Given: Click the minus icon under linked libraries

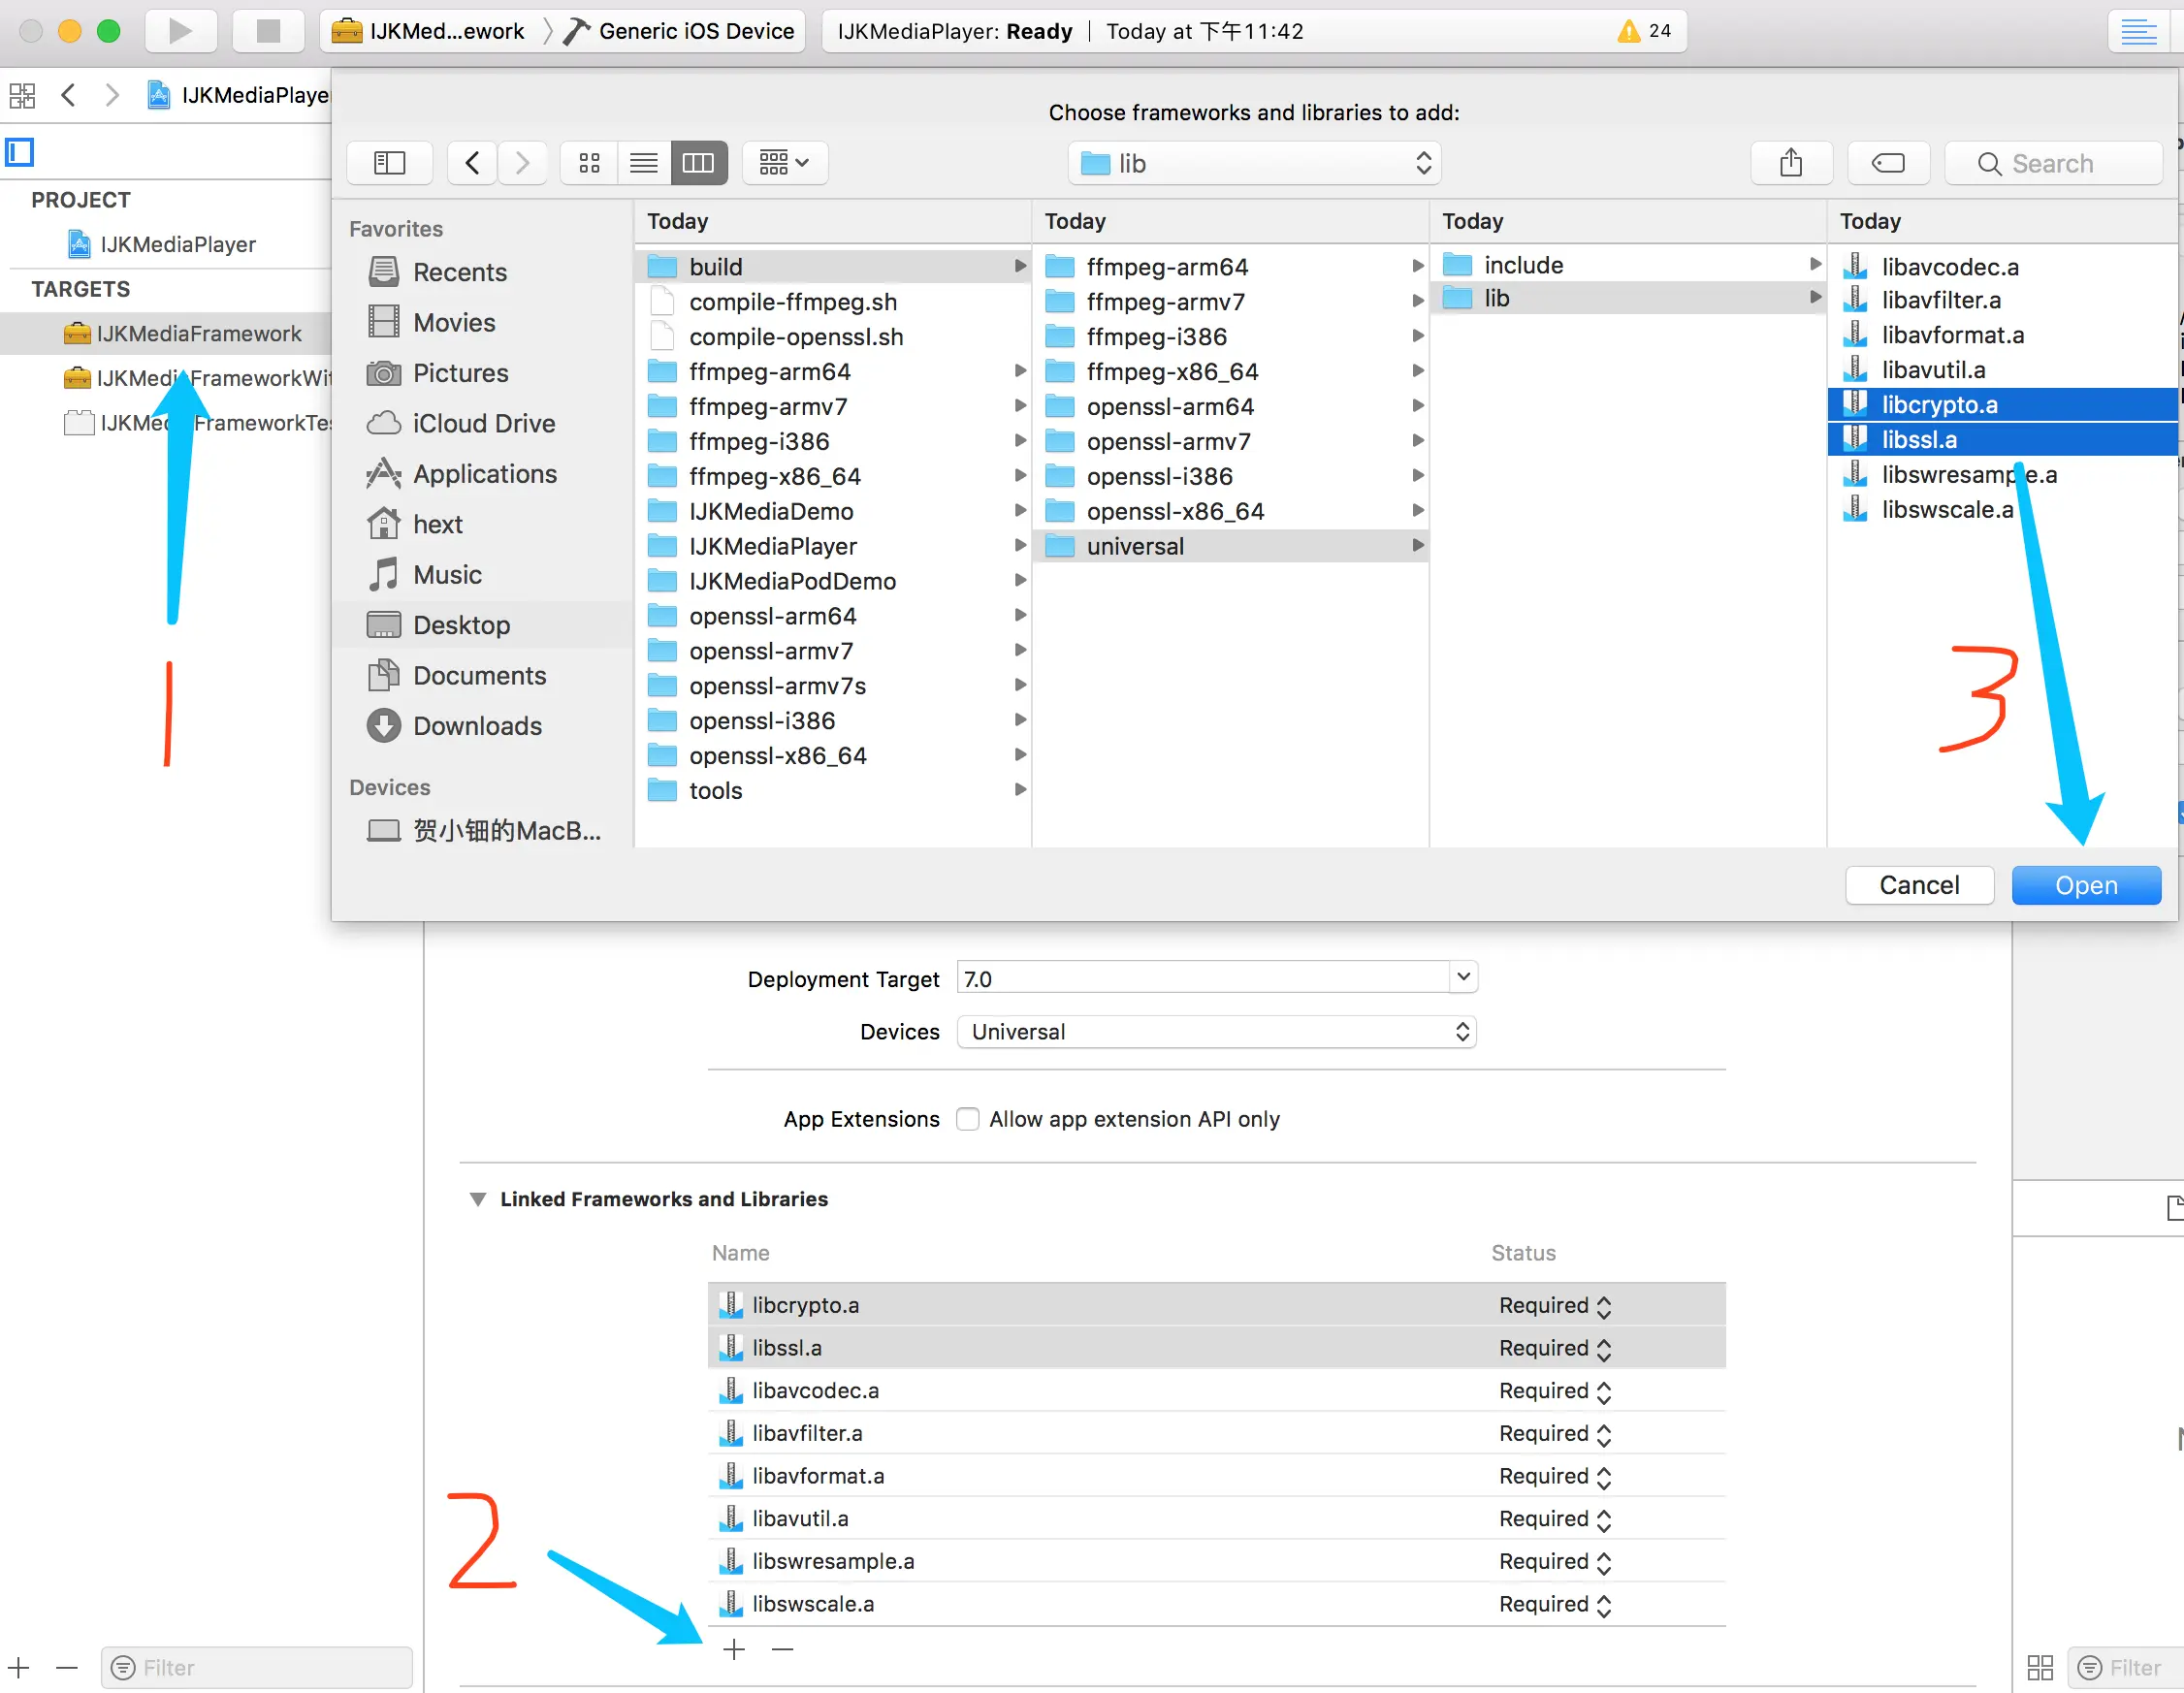Looking at the screenshot, I should pyautogui.click(x=782, y=1649).
